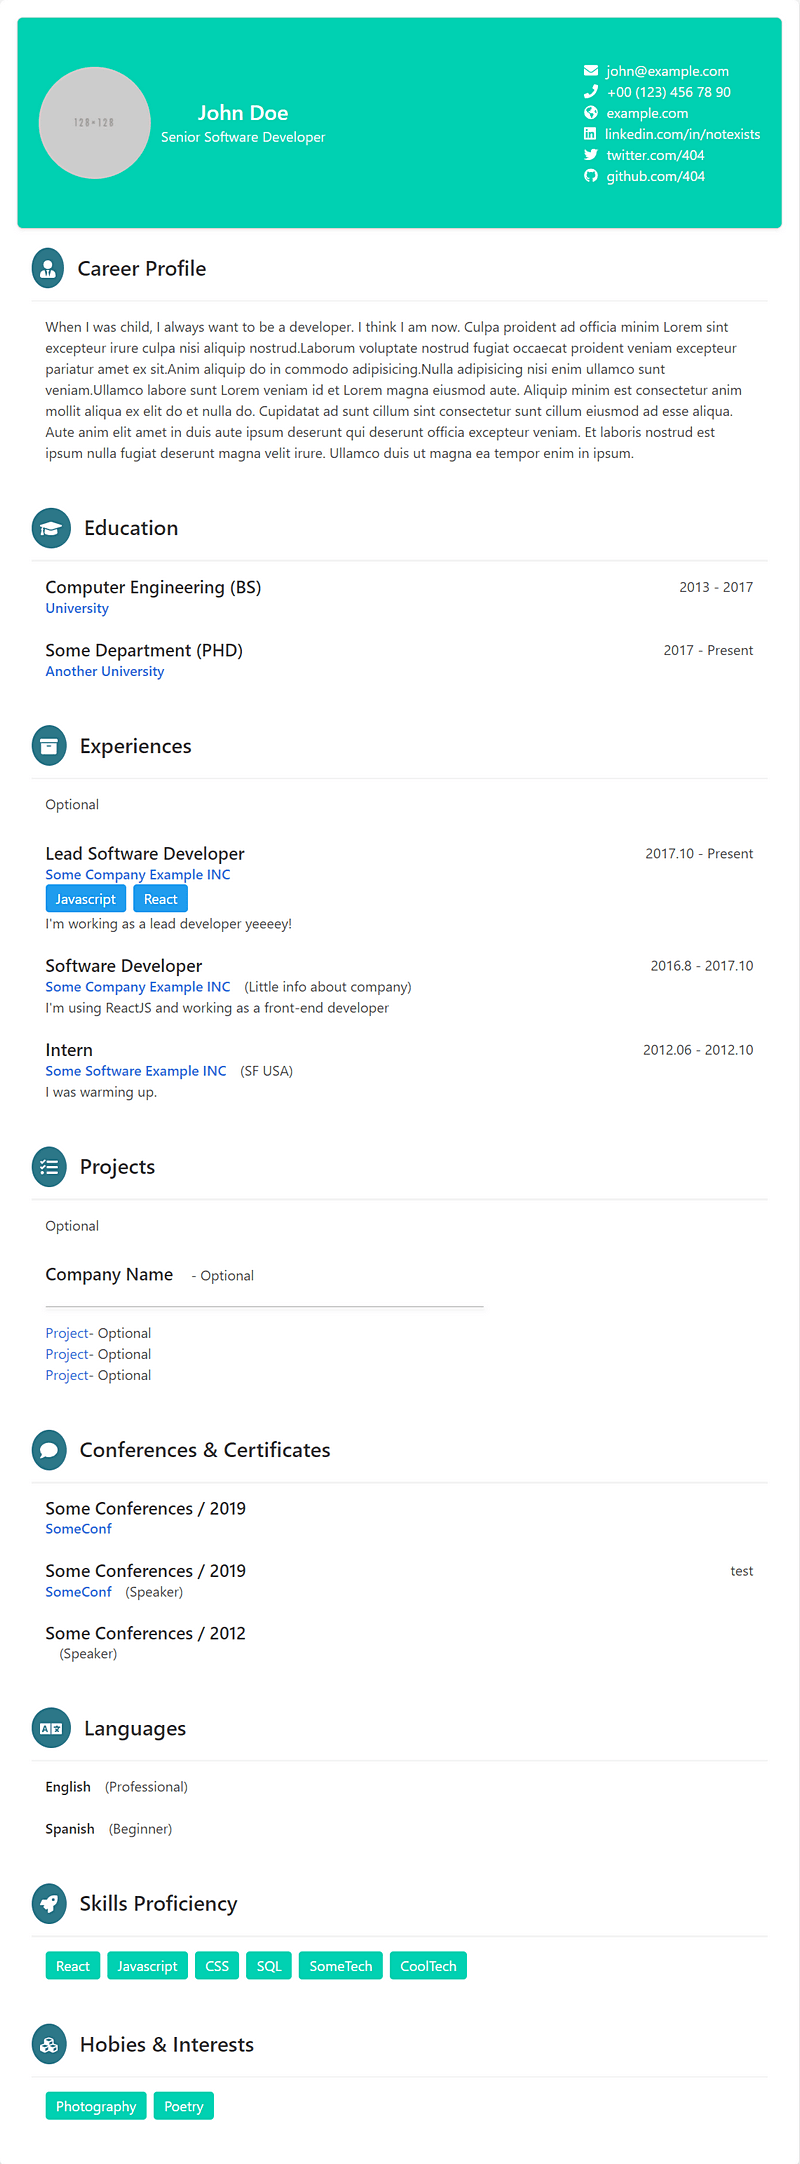
Task: Open the Another University link
Action: 105,672
